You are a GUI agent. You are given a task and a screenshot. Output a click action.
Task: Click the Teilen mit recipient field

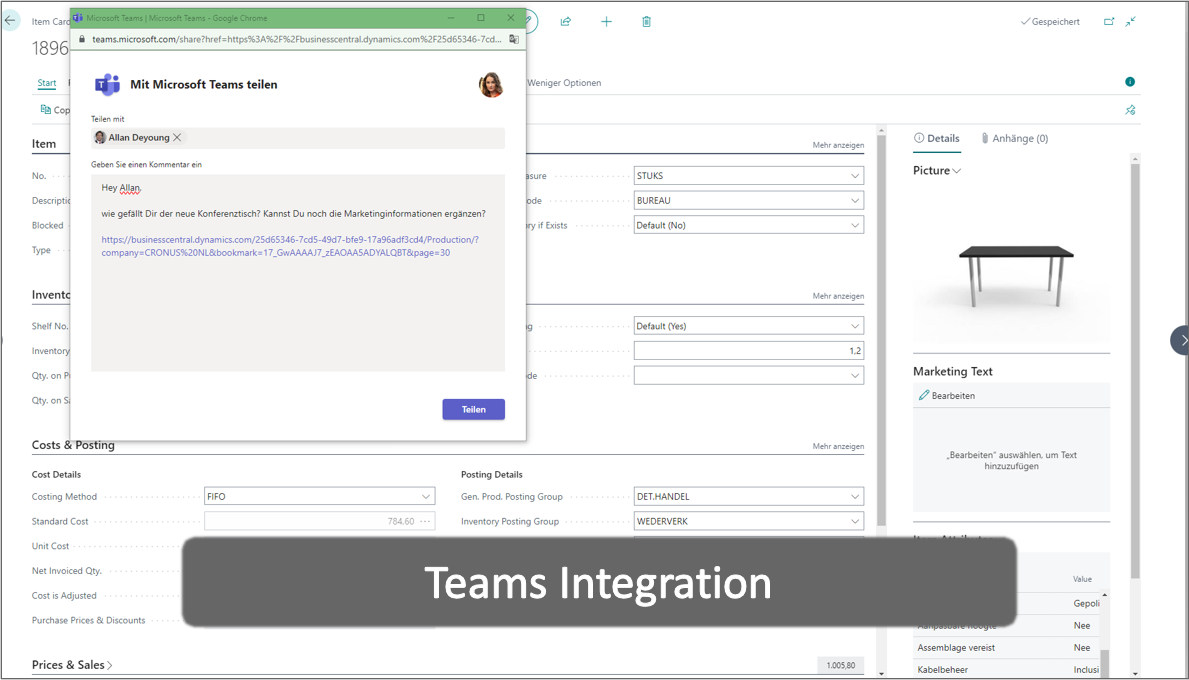(298, 137)
